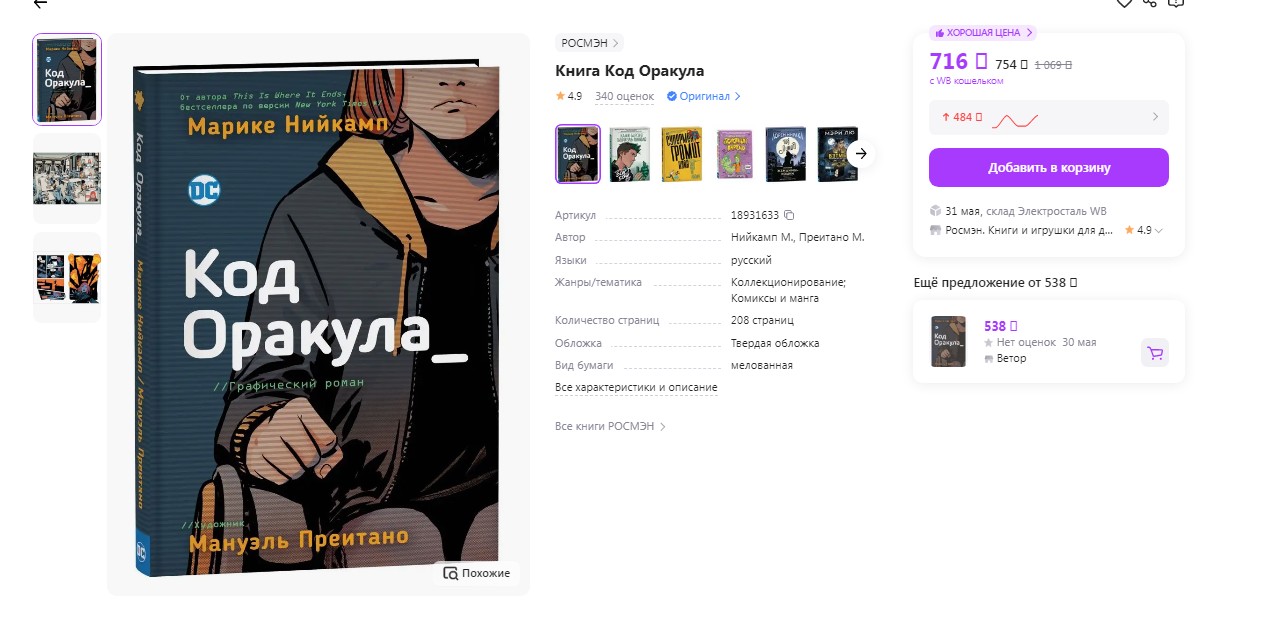Click the blue Оригинал verification badge
Screen dimensions: 1271x622
coord(704,97)
